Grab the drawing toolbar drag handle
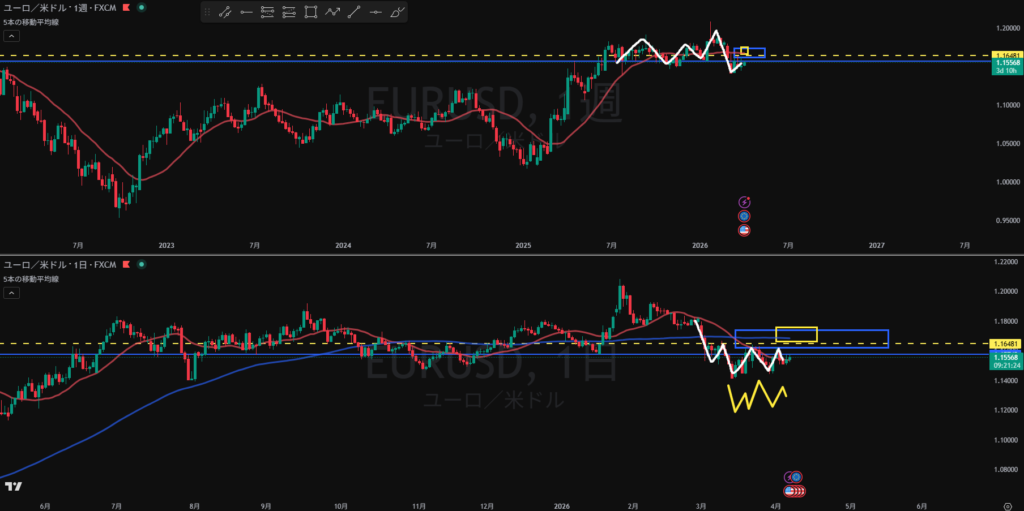The image size is (1024, 511). 207,13
